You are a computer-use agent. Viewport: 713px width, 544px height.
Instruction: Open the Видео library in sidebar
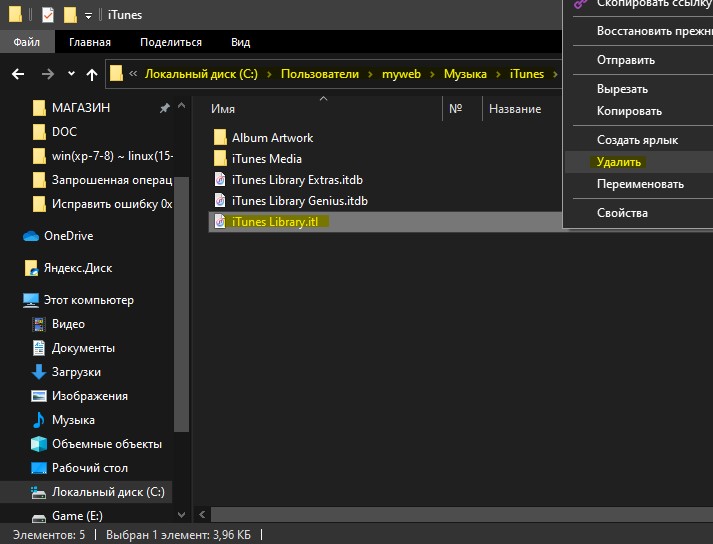(68, 324)
